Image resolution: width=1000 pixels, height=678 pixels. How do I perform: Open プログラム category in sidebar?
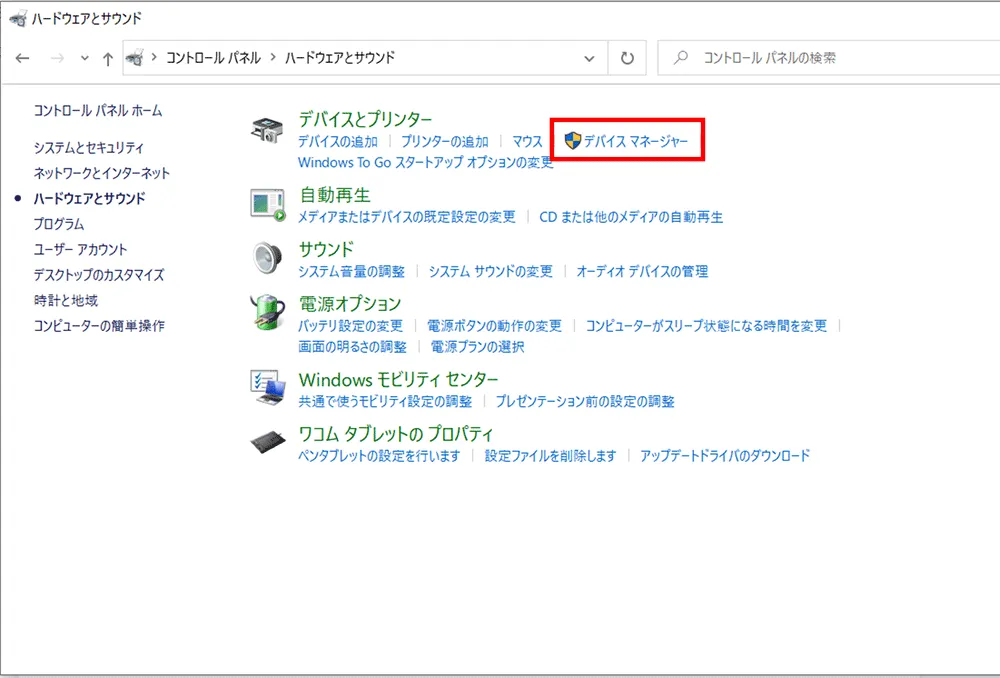pos(59,224)
